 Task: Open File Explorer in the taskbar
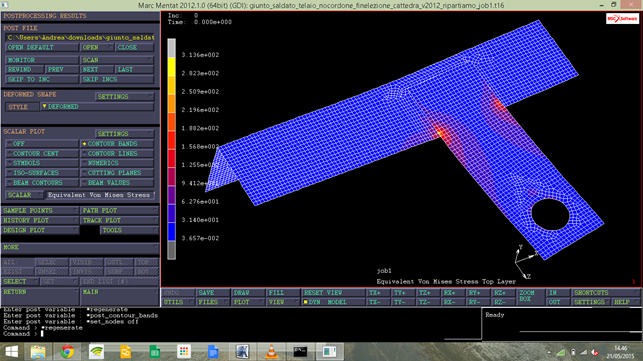38,352
